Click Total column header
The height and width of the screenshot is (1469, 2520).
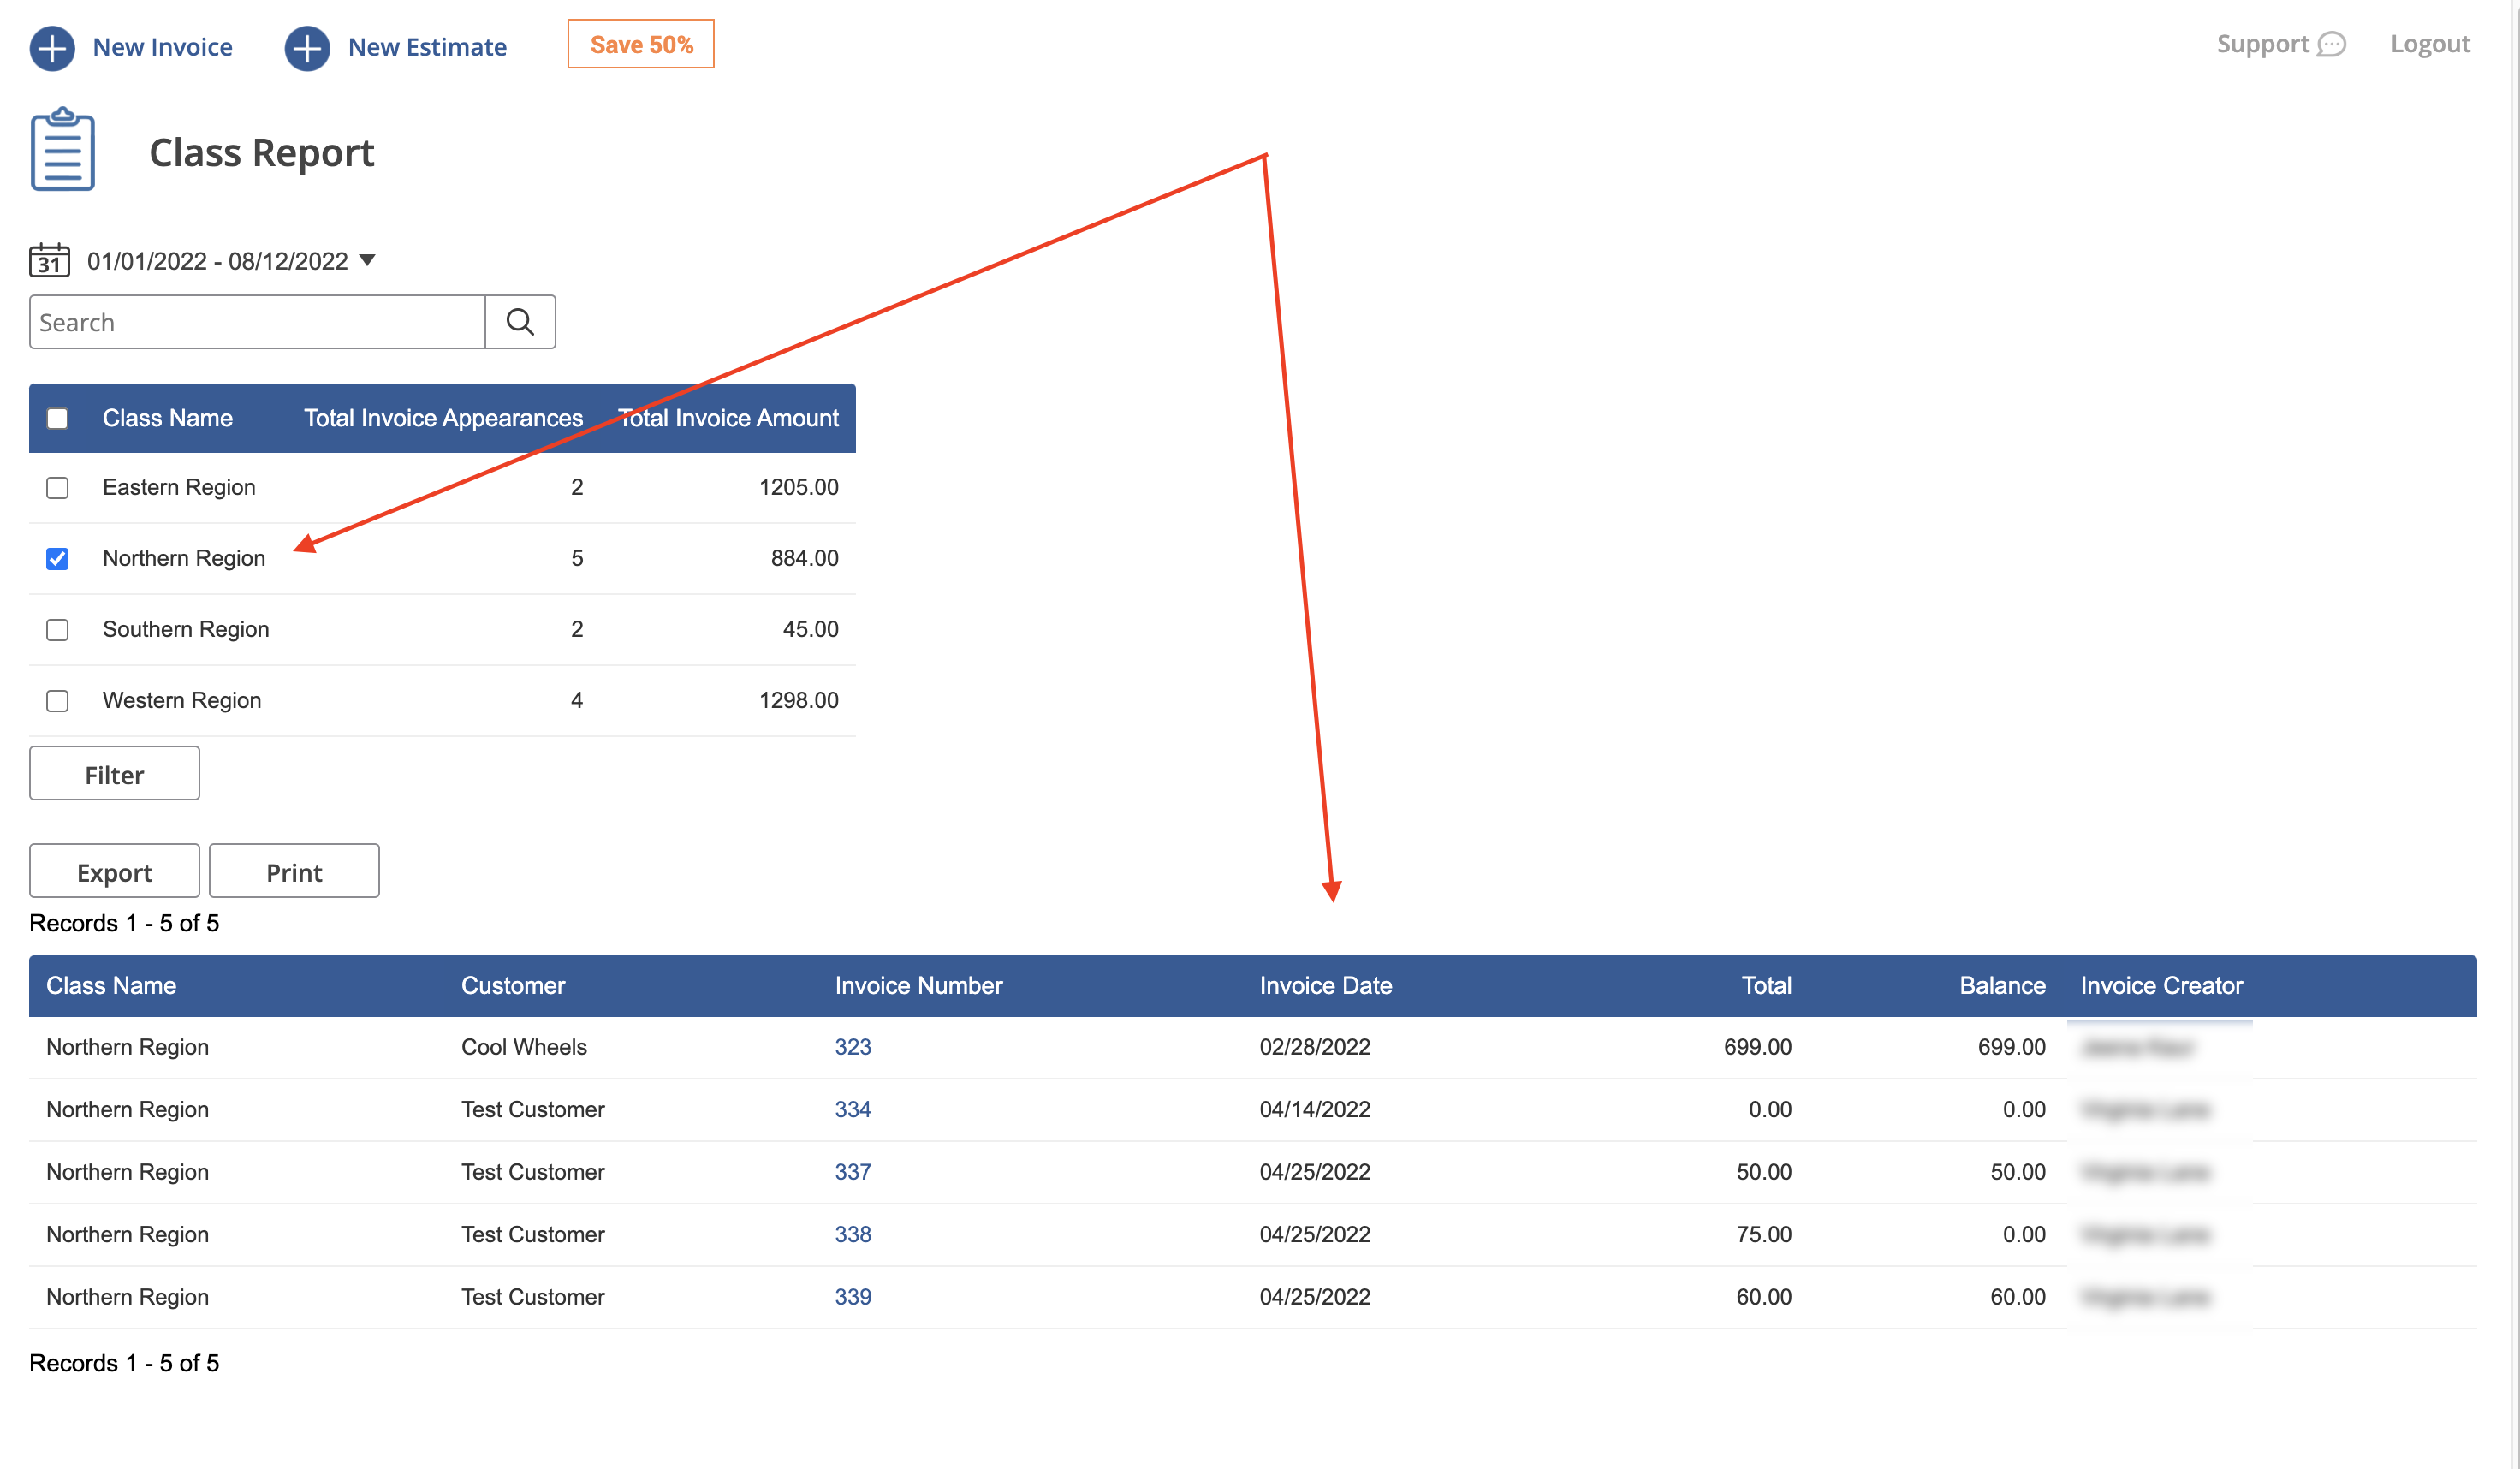pos(1766,986)
